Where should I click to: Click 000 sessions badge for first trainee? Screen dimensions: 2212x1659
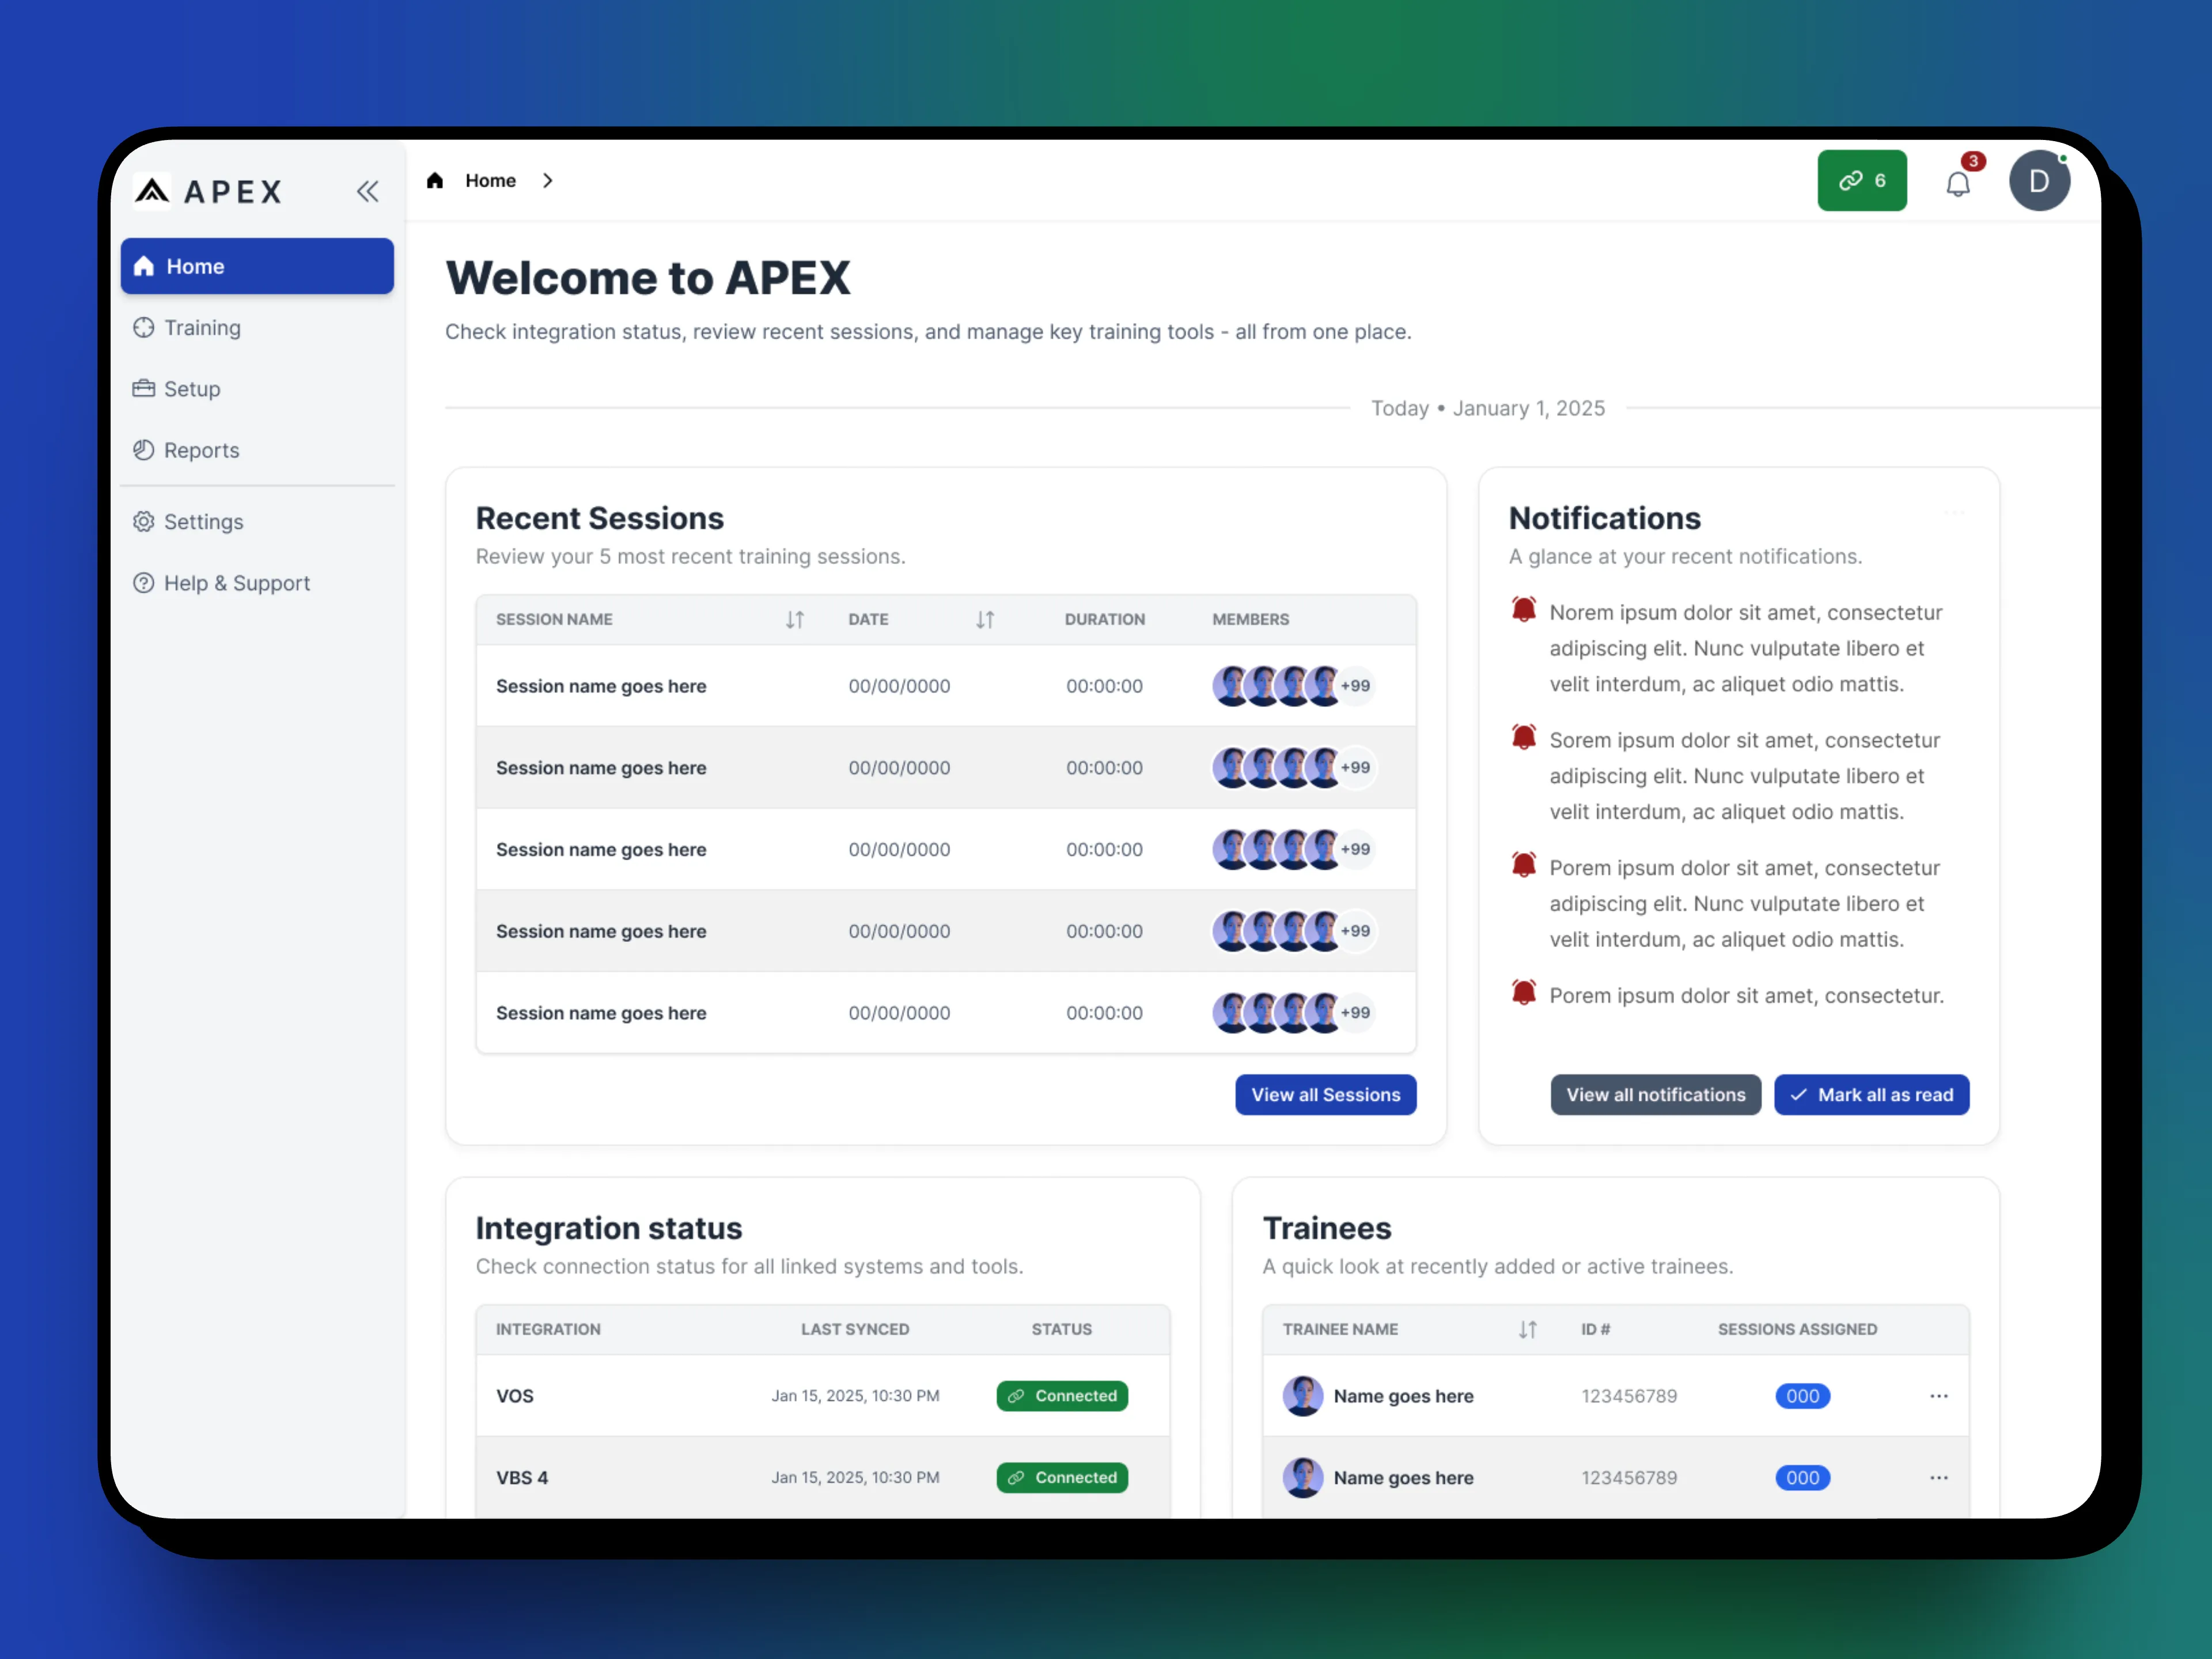pyautogui.click(x=1803, y=1397)
